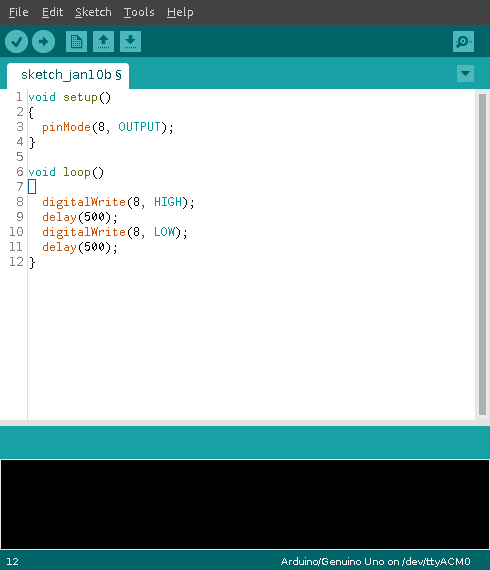This screenshot has width=490, height=570.
Task: Click the board info status text
Action: click(x=375, y=562)
